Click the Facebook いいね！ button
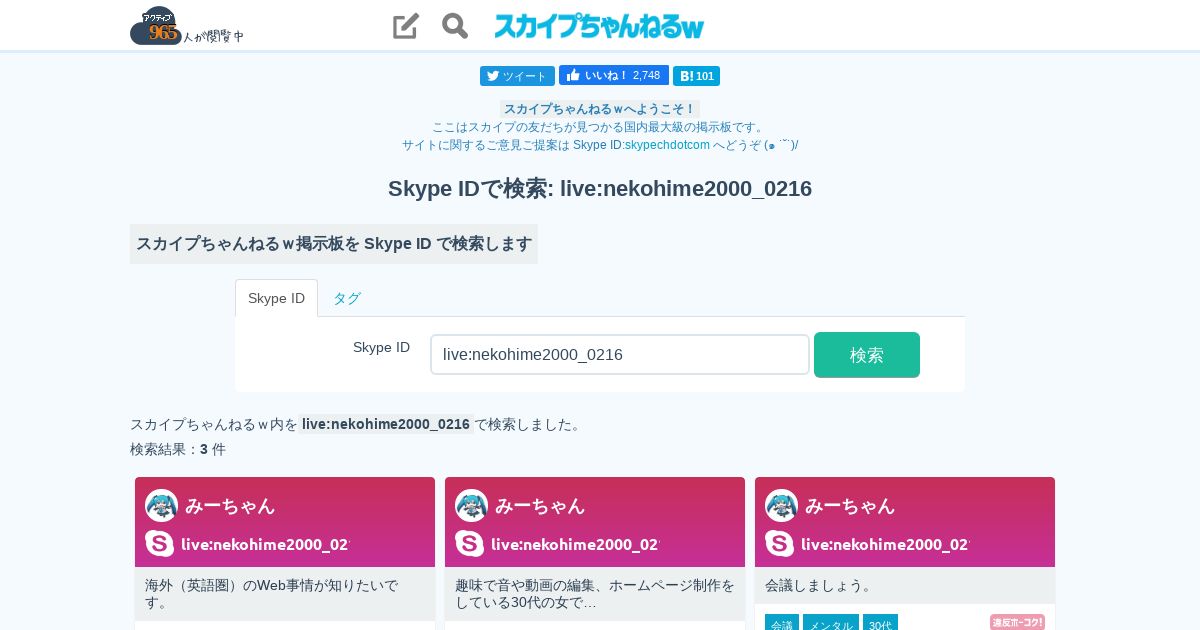The image size is (1200, 630). point(614,75)
